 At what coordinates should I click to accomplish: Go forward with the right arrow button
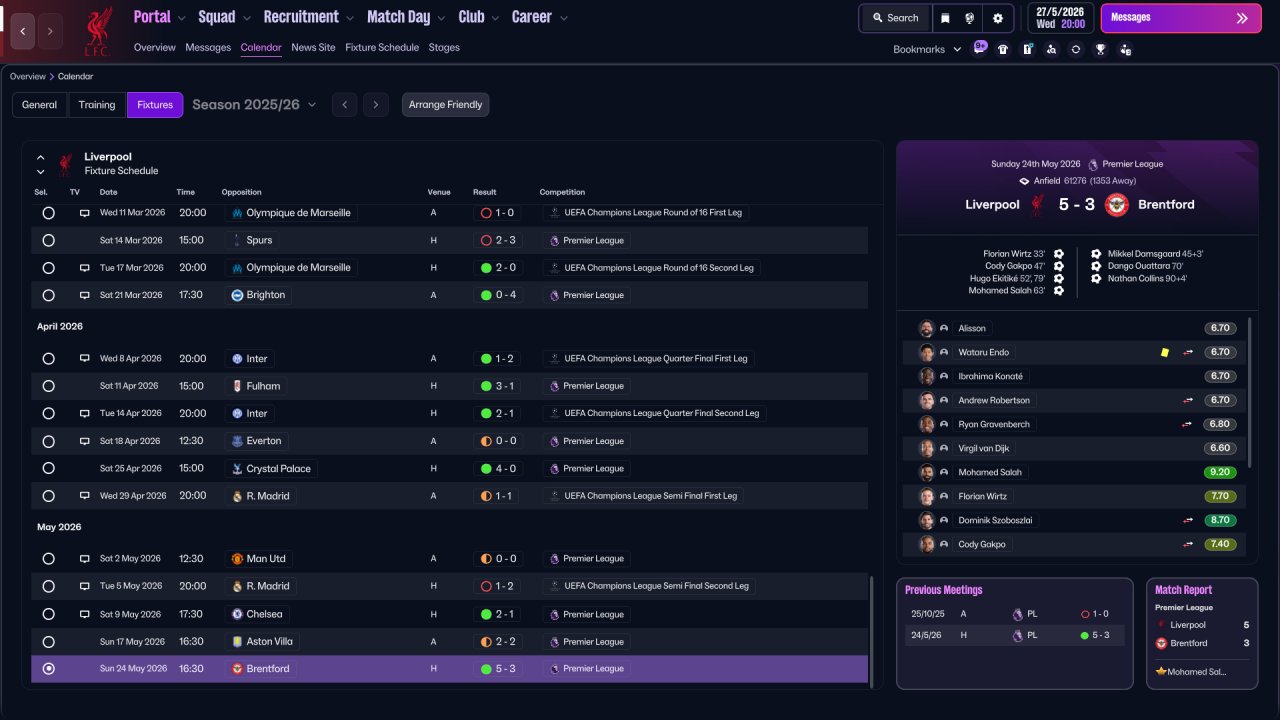pyautogui.click(x=50, y=31)
